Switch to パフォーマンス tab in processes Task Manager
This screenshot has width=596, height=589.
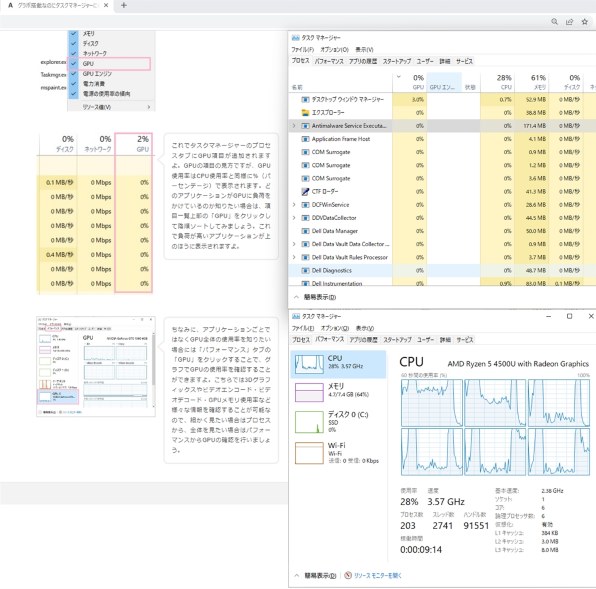point(329,61)
